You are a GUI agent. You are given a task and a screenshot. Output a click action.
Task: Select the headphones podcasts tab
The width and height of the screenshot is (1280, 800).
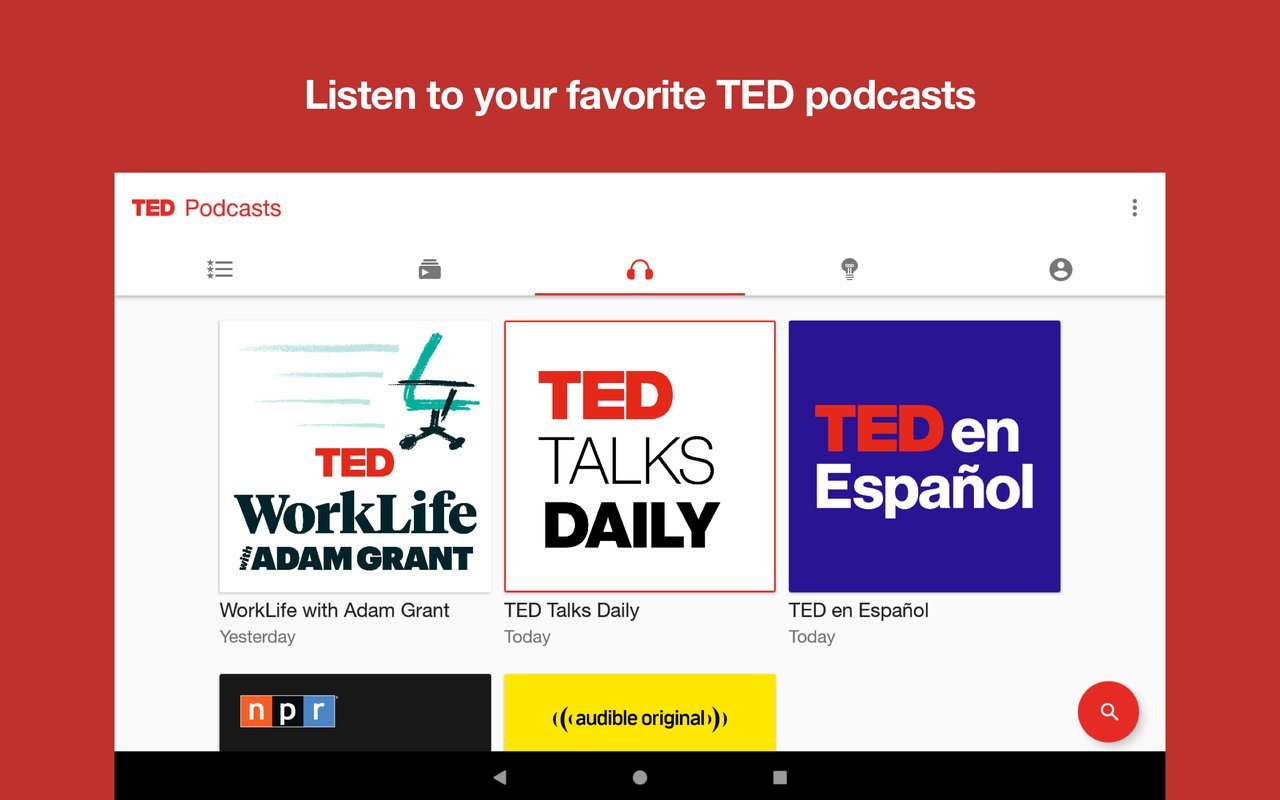tap(640, 269)
